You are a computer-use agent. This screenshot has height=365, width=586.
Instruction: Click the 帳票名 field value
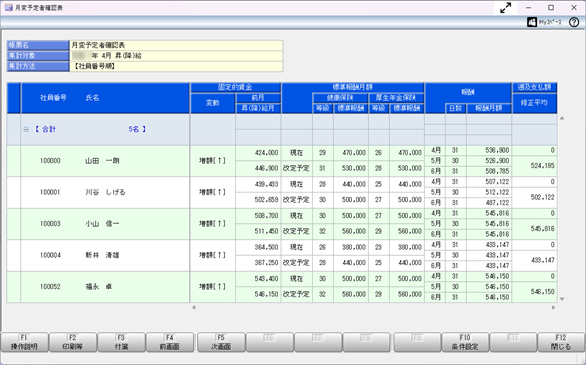(176, 45)
